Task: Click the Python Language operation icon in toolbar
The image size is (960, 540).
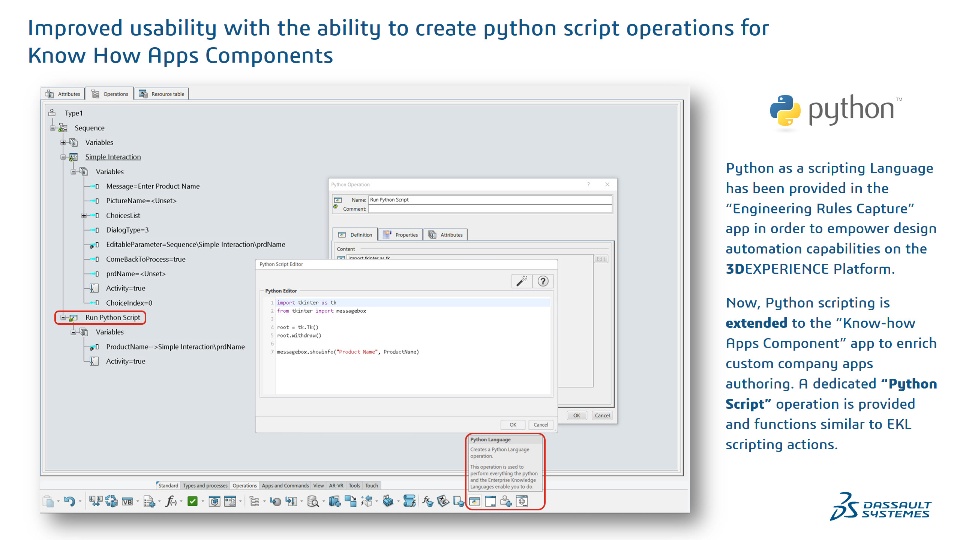Action: (x=474, y=501)
